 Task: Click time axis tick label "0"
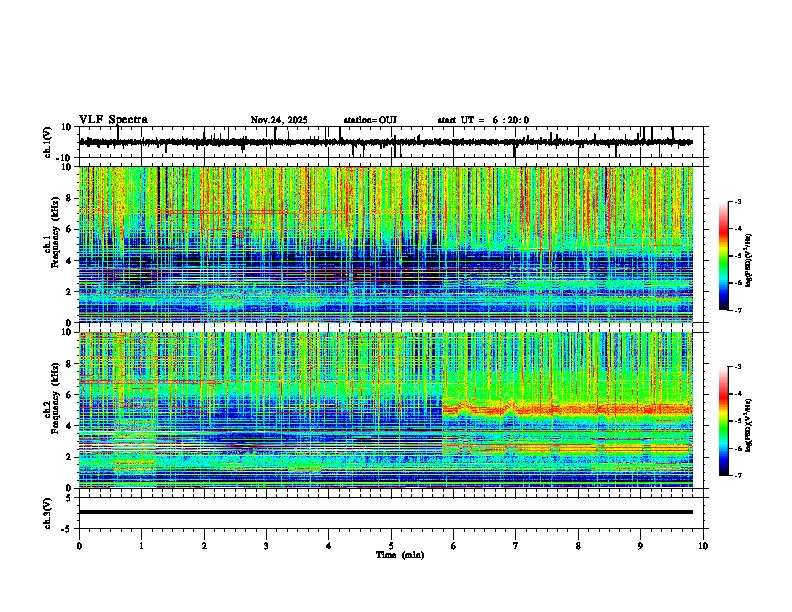point(79,546)
